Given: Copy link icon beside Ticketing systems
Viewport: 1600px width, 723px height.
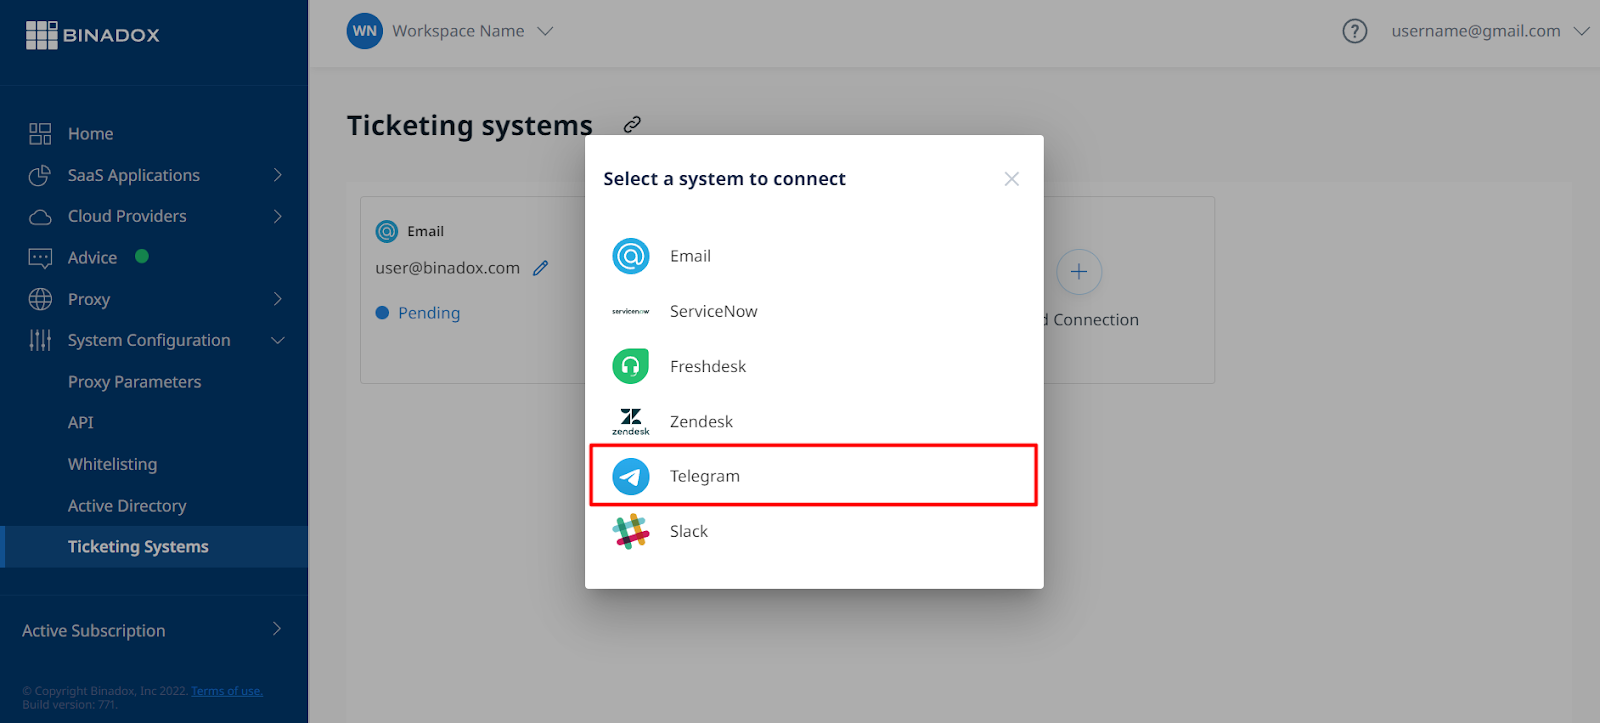Looking at the screenshot, I should pos(632,124).
